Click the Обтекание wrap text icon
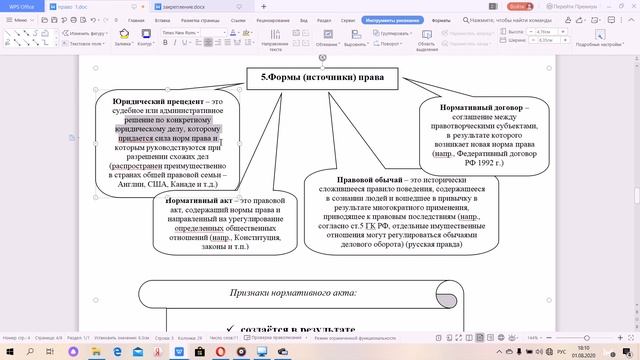The height and width of the screenshot is (360, 640). tap(328, 34)
